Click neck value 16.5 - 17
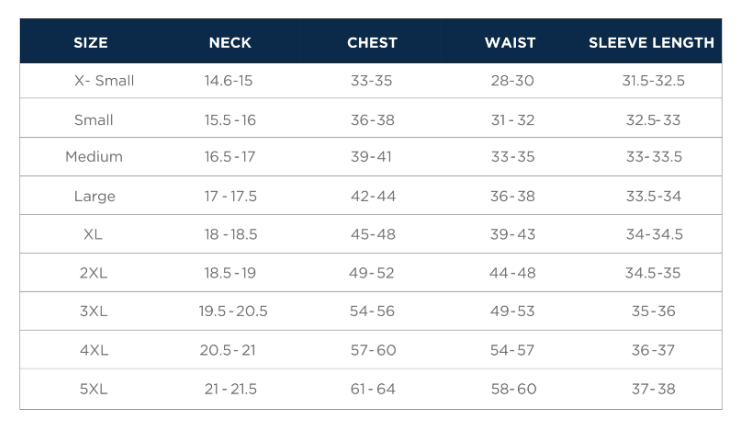The width and height of the screenshot is (744, 434). point(230,157)
